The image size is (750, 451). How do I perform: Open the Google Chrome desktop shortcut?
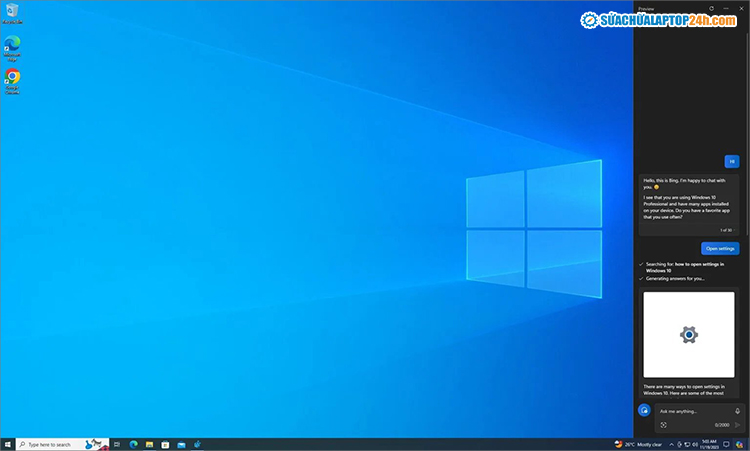[12, 81]
